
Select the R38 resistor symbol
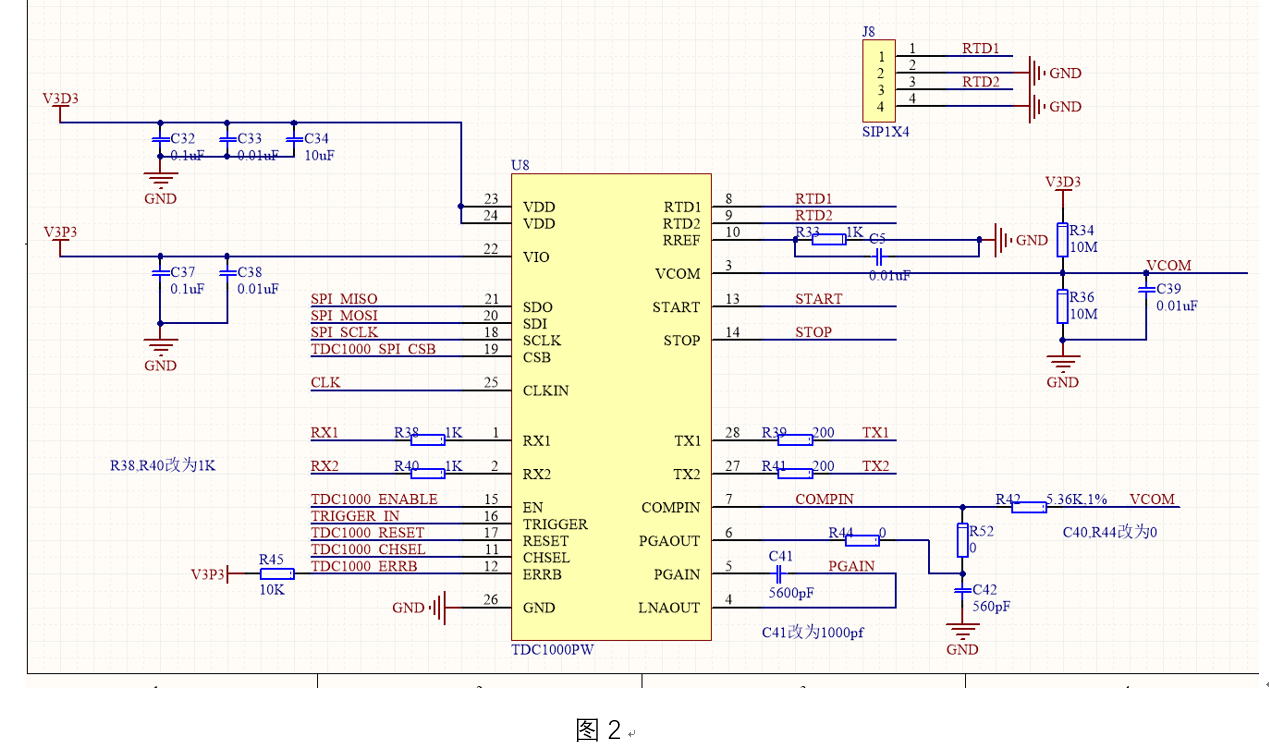[x=429, y=440]
